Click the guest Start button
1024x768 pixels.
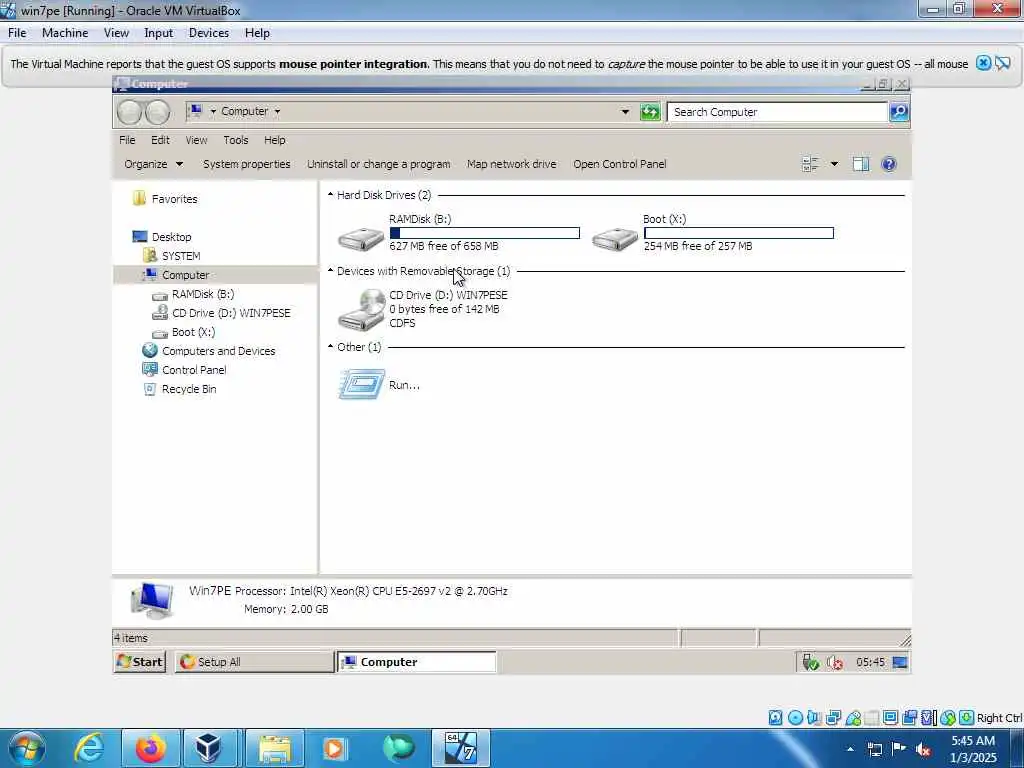(139, 662)
